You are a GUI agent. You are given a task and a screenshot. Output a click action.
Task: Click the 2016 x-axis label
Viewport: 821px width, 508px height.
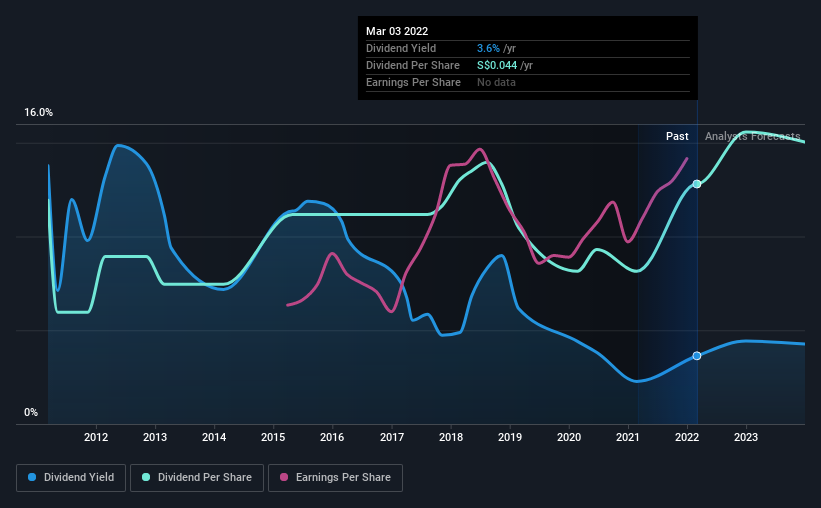(x=332, y=437)
